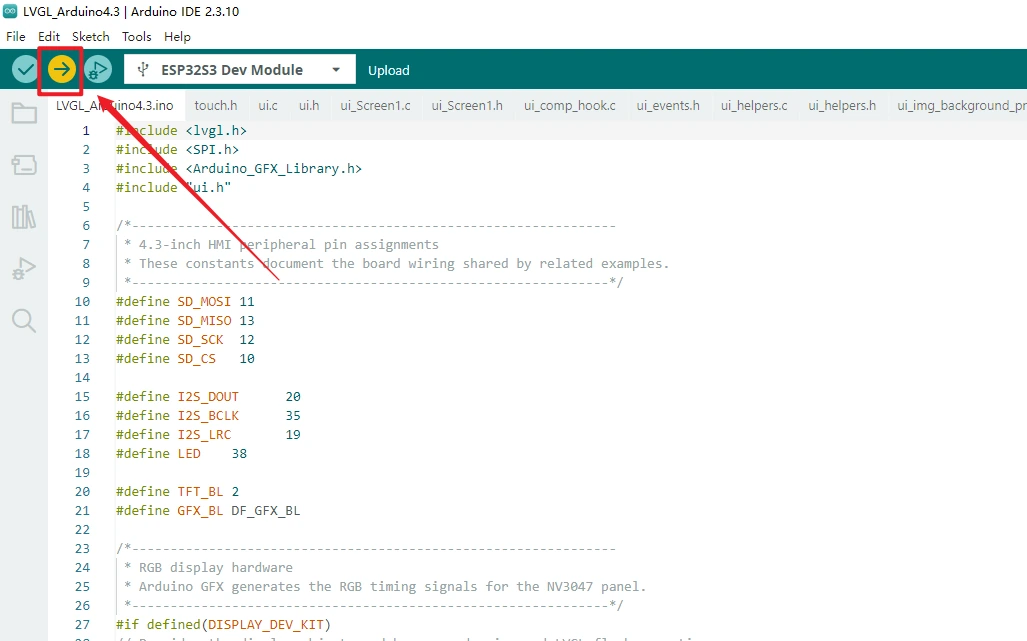Image resolution: width=1027 pixels, height=641 pixels.
Task: Click the '#include <lvgl.h>' line
Action: (x=181, y=131)
